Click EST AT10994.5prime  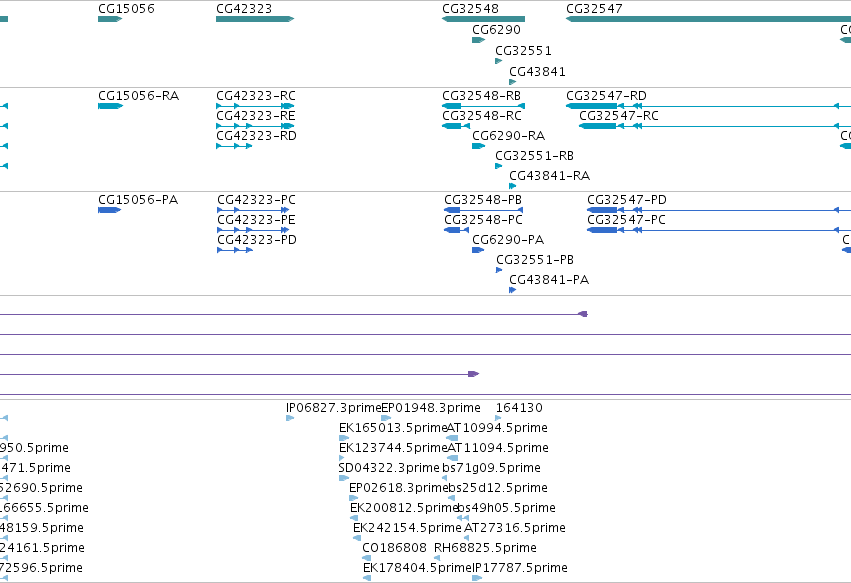click(497, 428)
